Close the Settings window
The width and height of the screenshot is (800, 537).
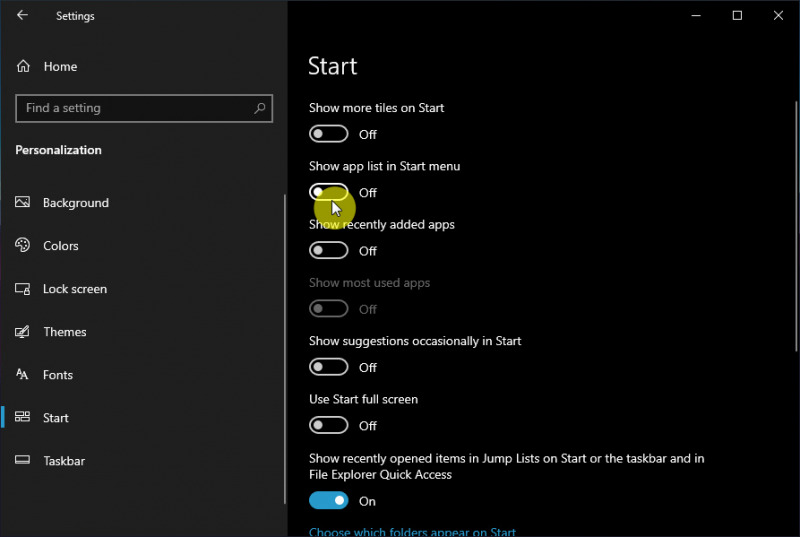point(778,15)
